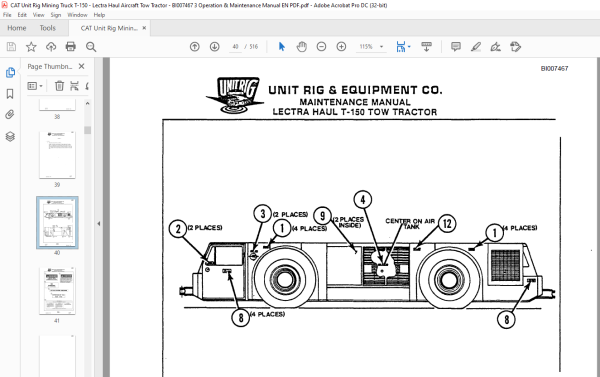Go to next page arrow icon
Image resolution: width=600 pixels, height=377 pixels.
215,47
